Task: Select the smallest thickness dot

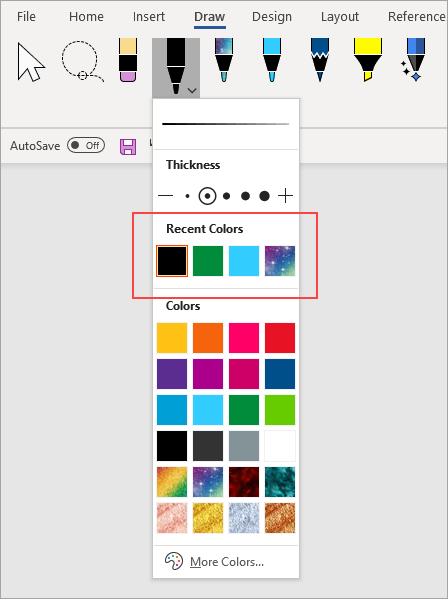Action: click(187, 196)
